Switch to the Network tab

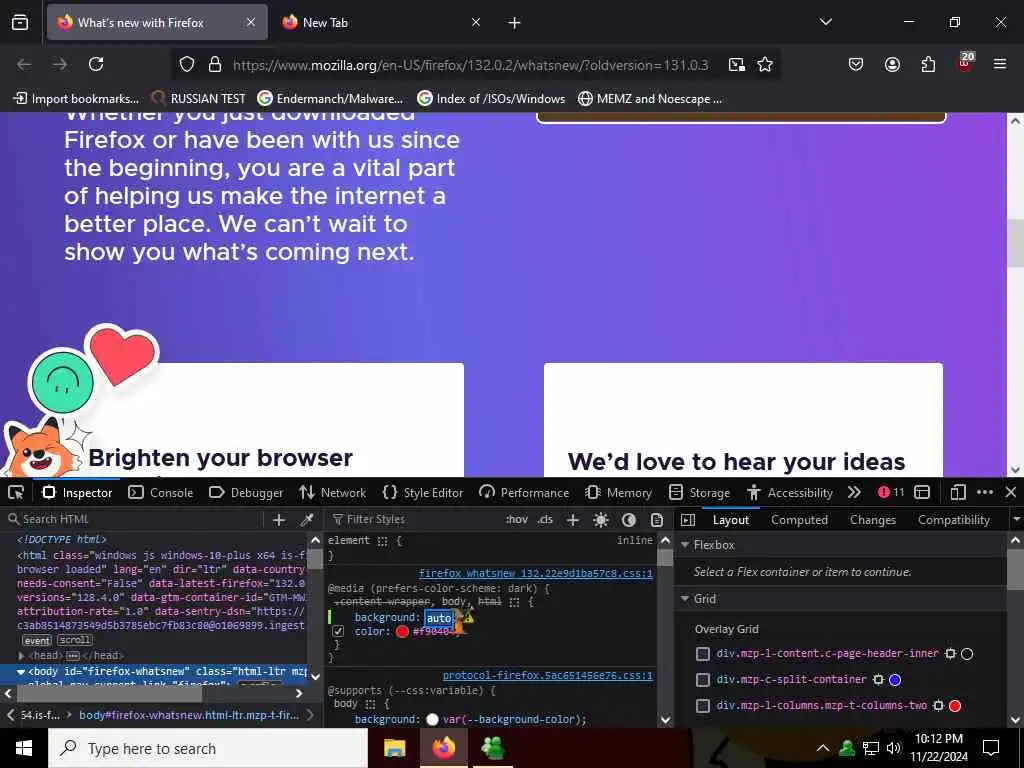coord(332,492)
